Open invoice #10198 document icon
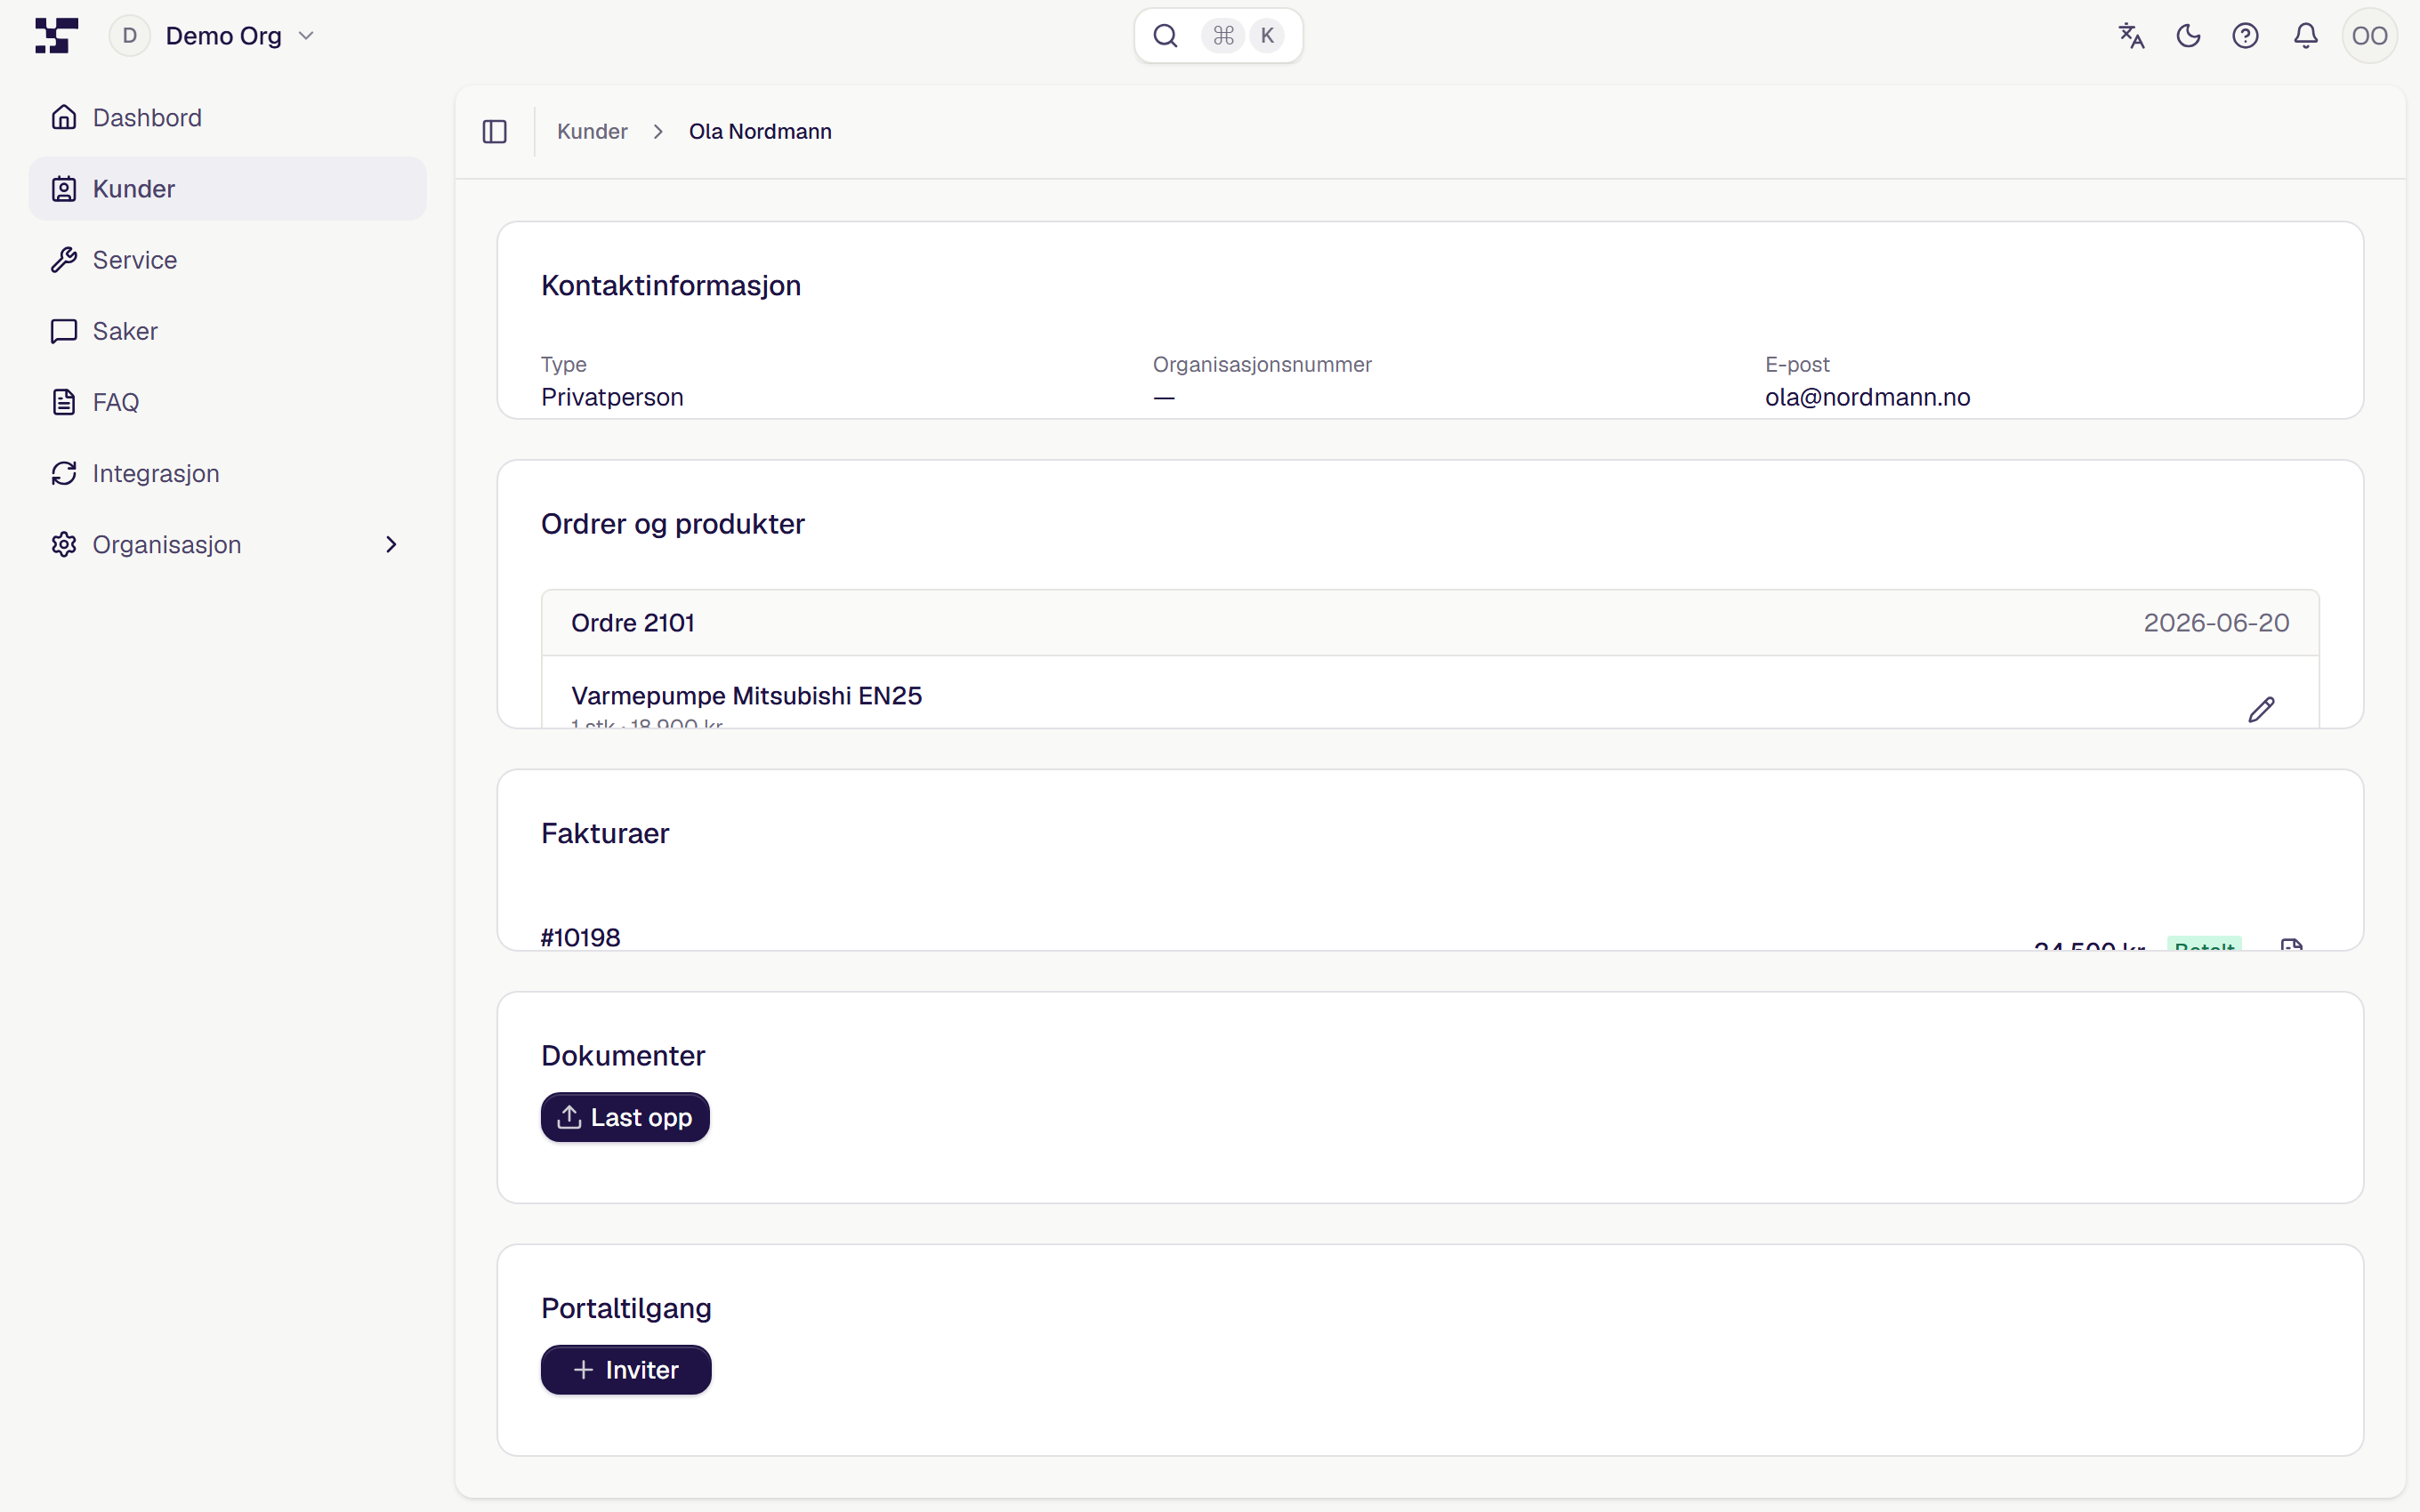 tap(2292, 945)
